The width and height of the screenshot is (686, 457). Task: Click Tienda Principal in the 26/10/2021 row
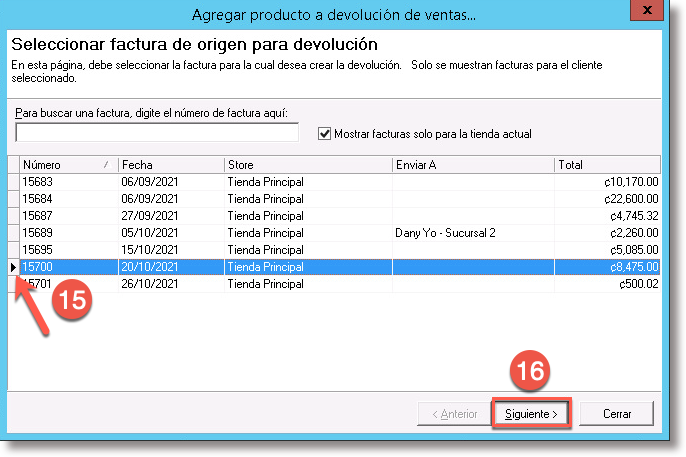(x=265, y=284)
